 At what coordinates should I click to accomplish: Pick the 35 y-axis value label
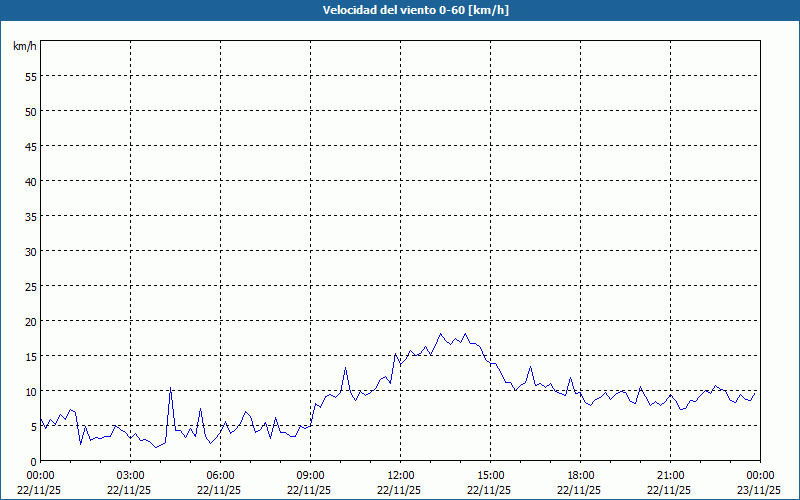point(30,216)
